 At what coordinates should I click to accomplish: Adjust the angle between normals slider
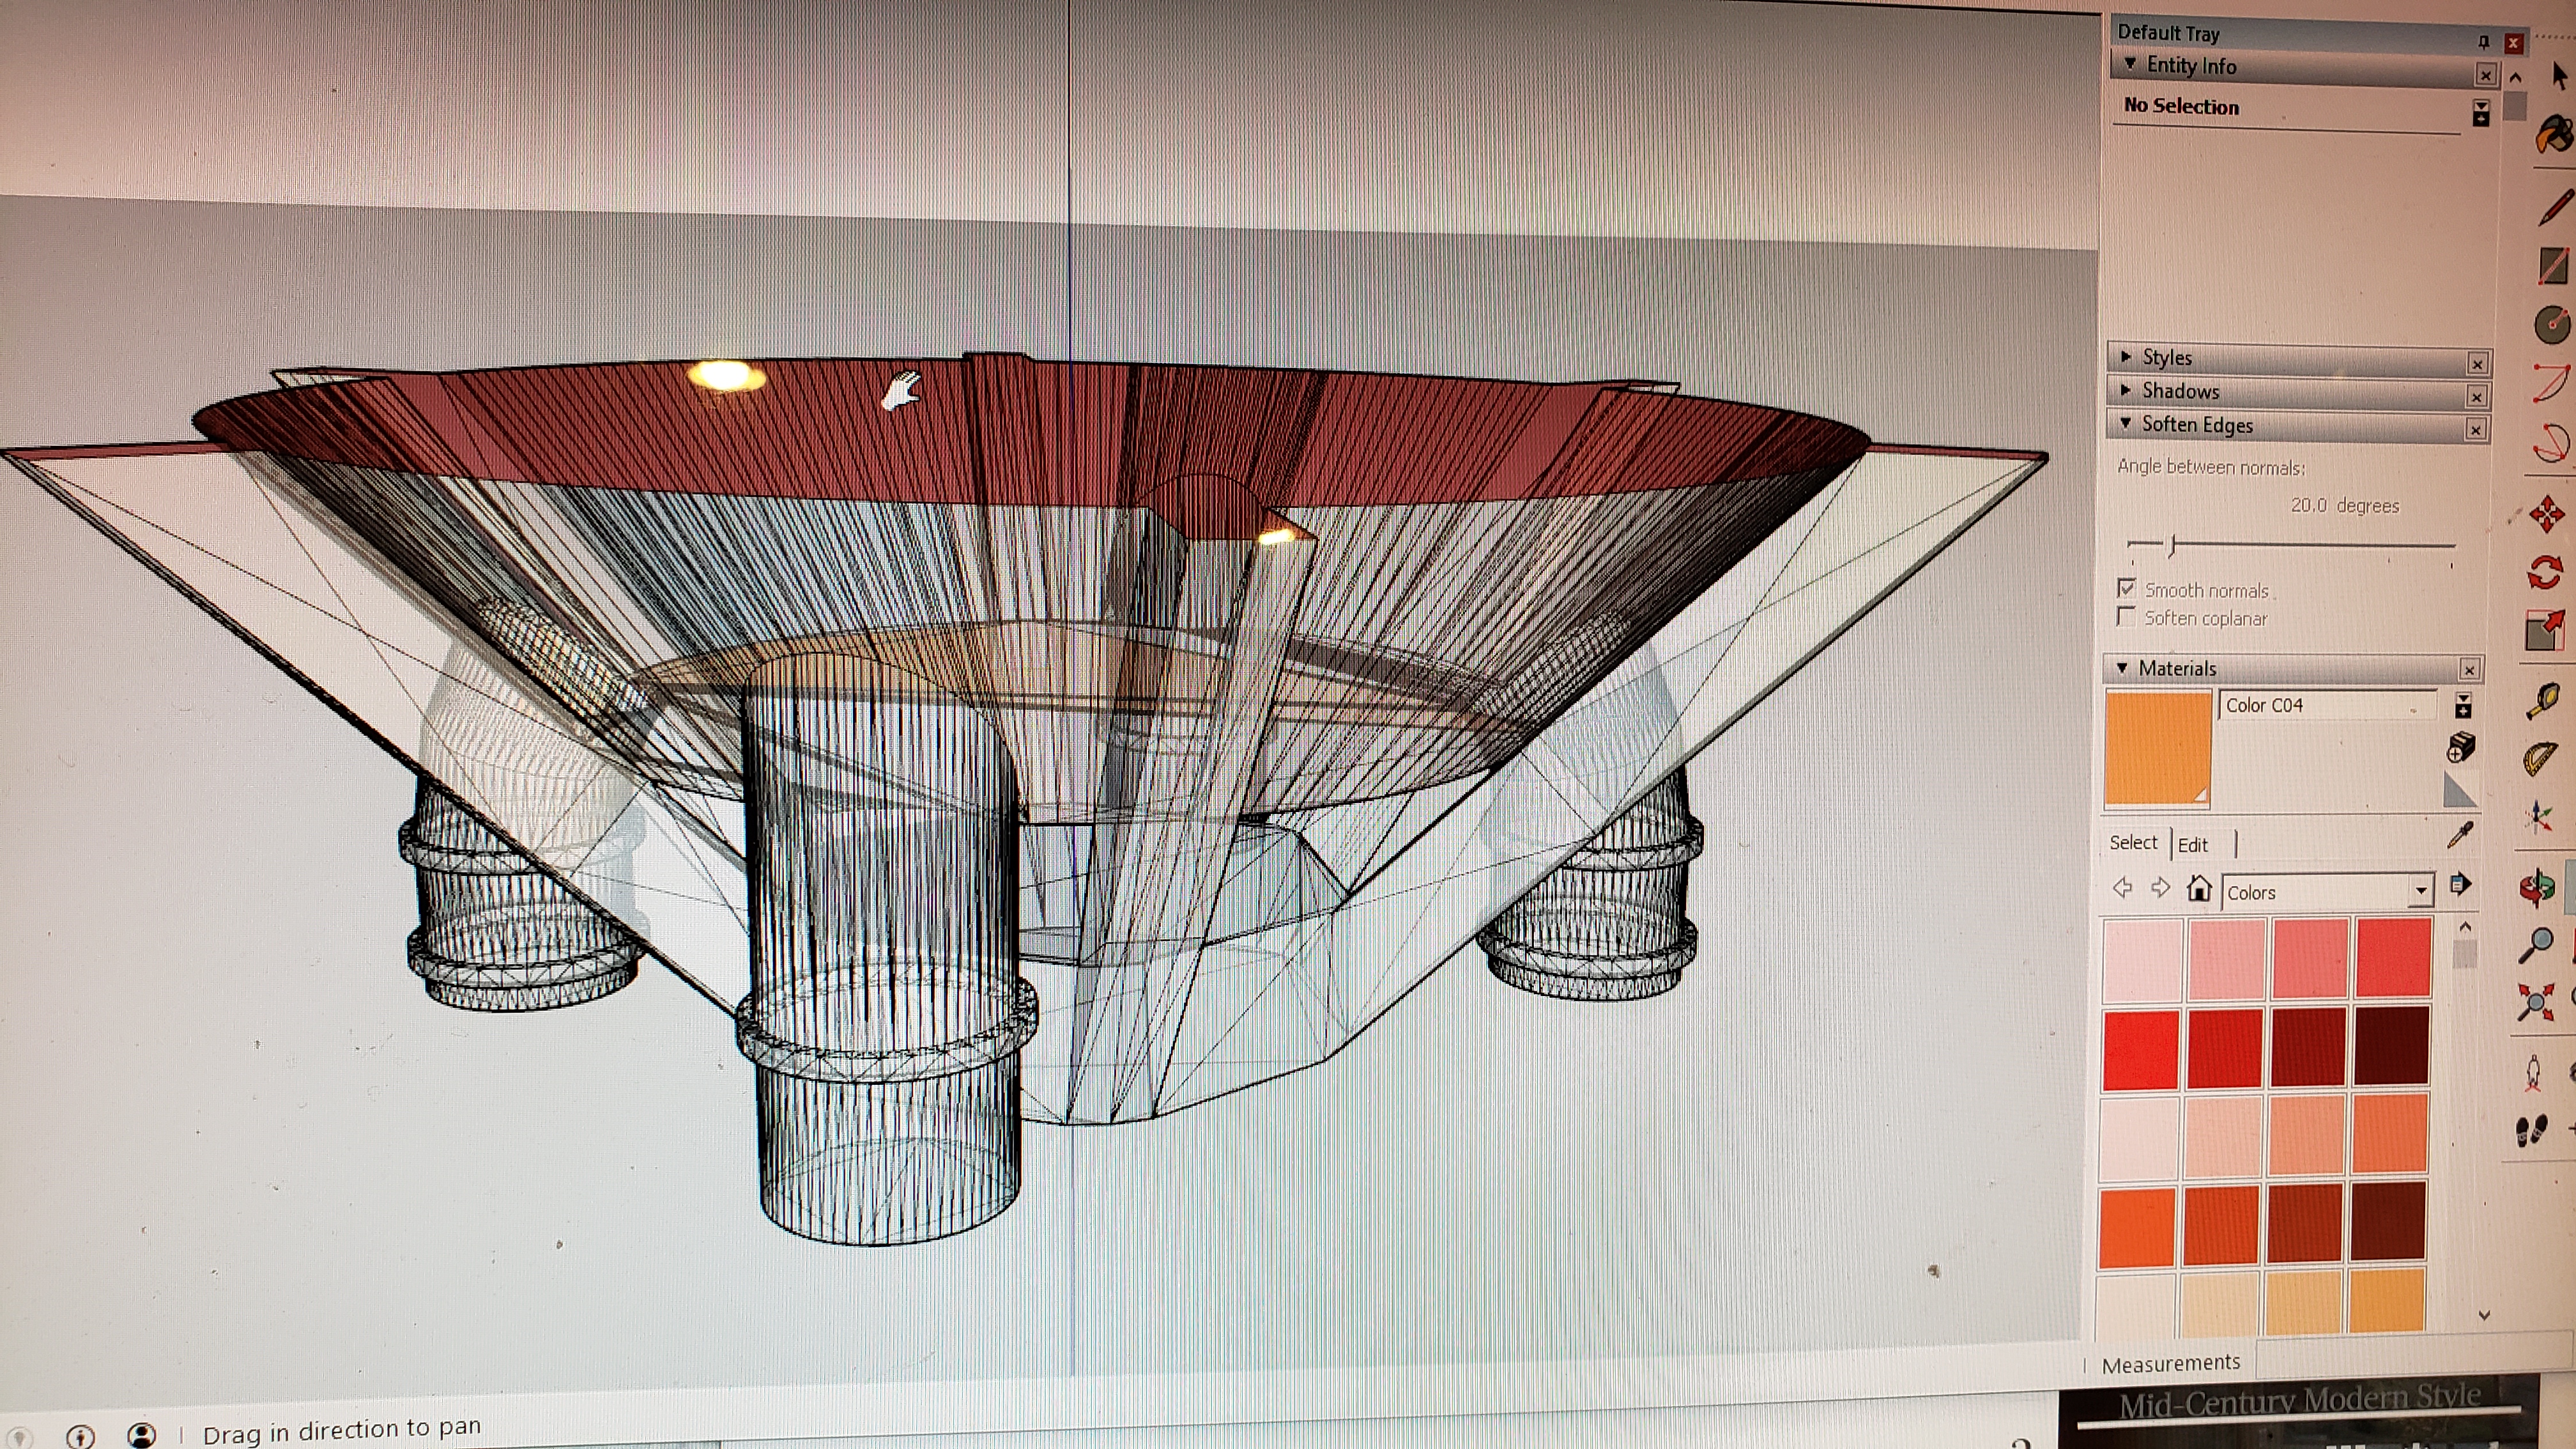click(x=2172, y=545)
